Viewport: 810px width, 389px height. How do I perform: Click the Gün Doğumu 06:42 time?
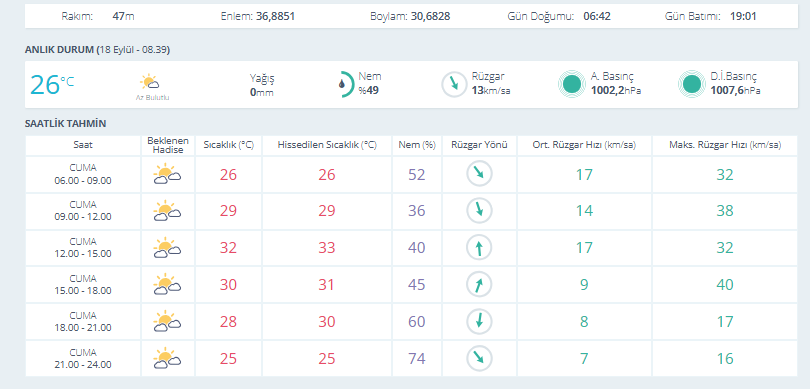click(597, 16)
